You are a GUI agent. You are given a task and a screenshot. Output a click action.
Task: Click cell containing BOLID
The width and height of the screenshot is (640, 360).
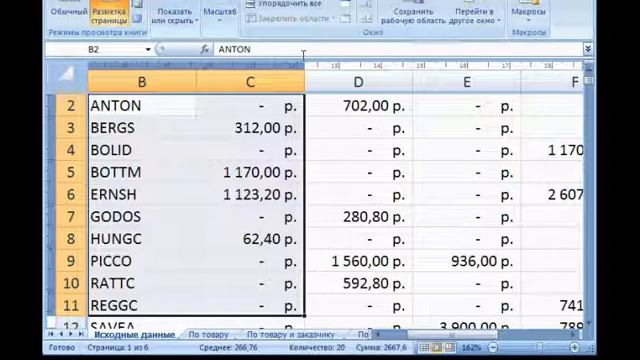[x=142, y=150]
